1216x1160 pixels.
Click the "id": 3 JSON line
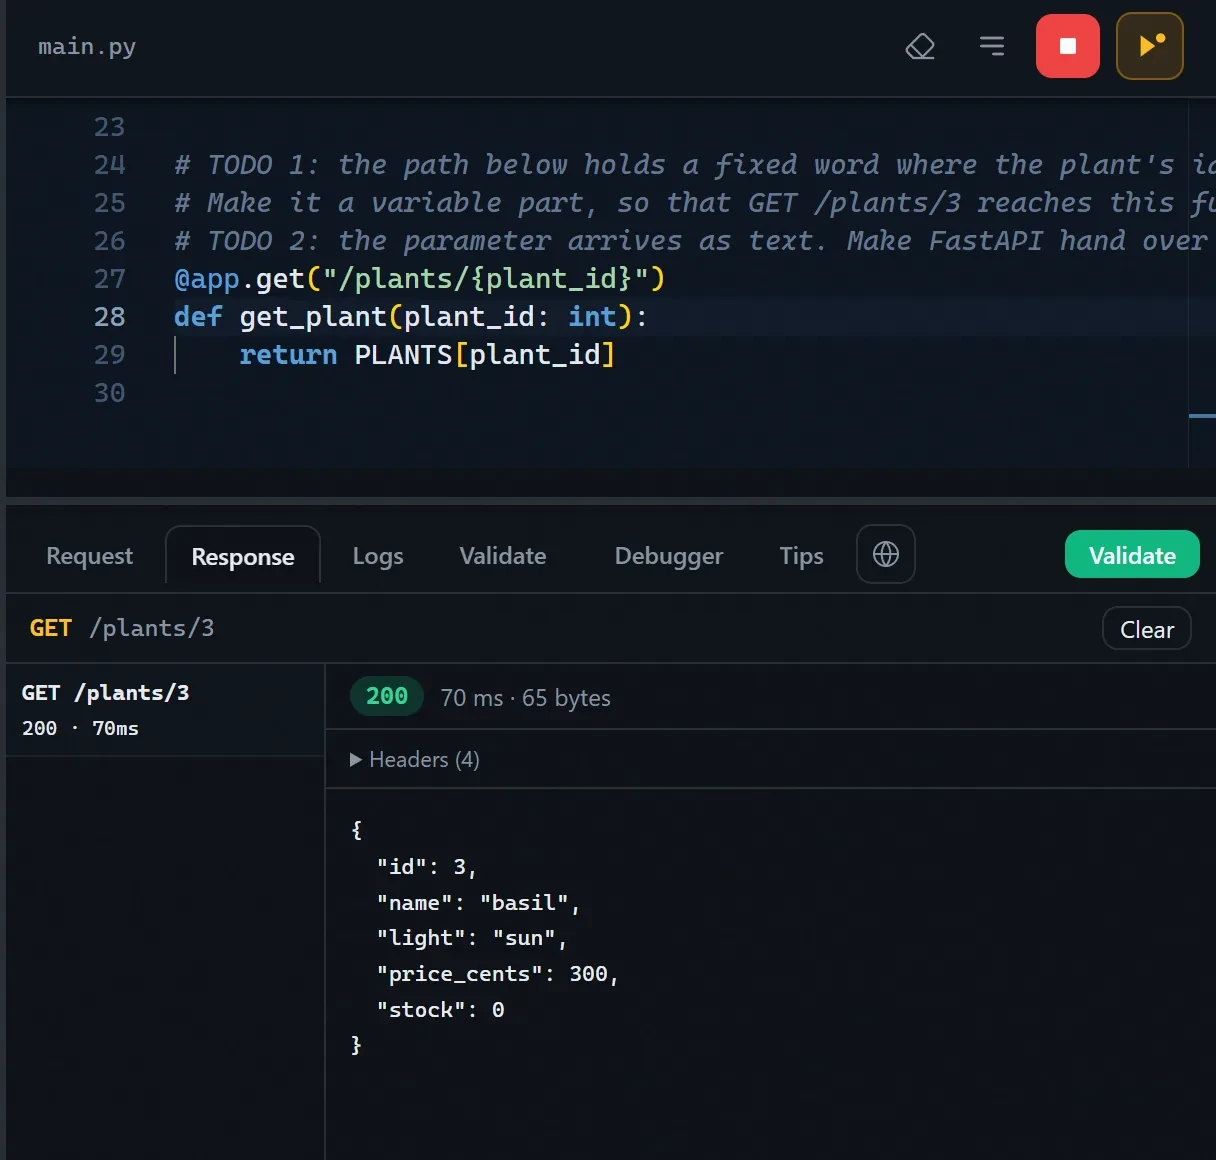coord(426,867)
